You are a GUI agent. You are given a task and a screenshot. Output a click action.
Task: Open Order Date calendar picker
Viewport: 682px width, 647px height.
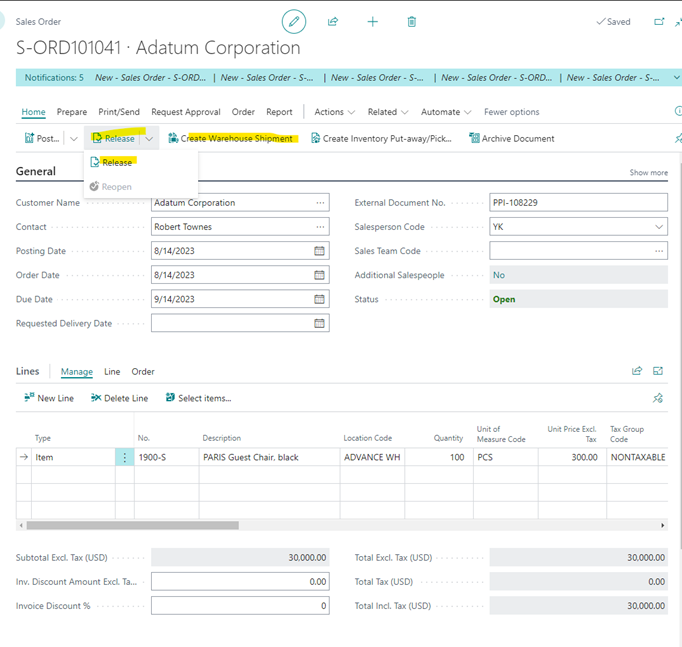point(319,275)
